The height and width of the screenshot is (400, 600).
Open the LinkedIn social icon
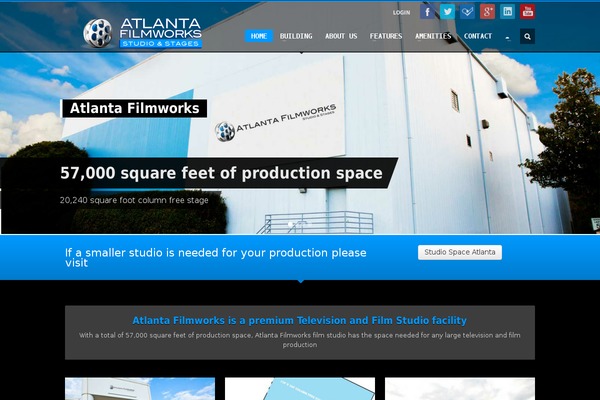(x=507, y=12)
